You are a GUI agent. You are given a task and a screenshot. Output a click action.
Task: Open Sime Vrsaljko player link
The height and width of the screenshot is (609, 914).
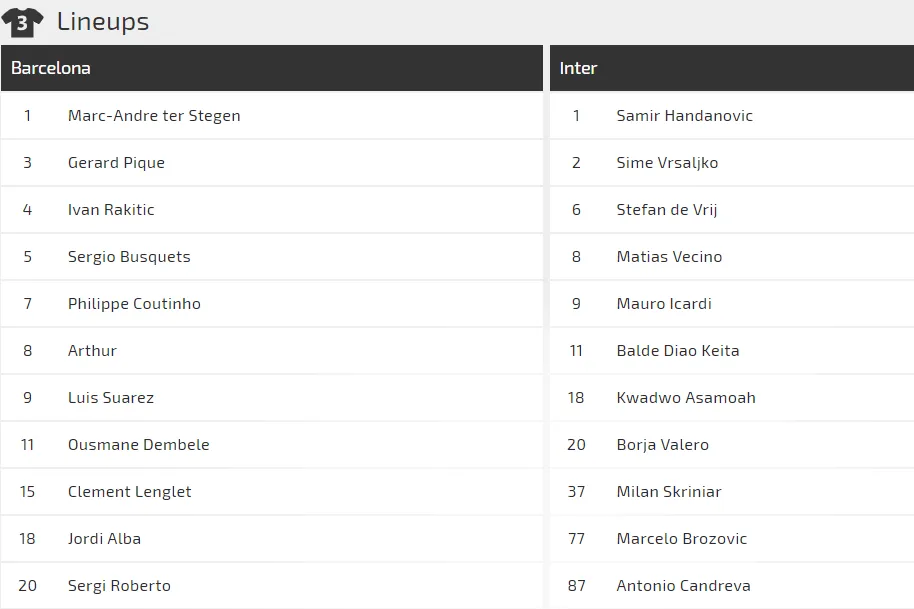(667, 162)
